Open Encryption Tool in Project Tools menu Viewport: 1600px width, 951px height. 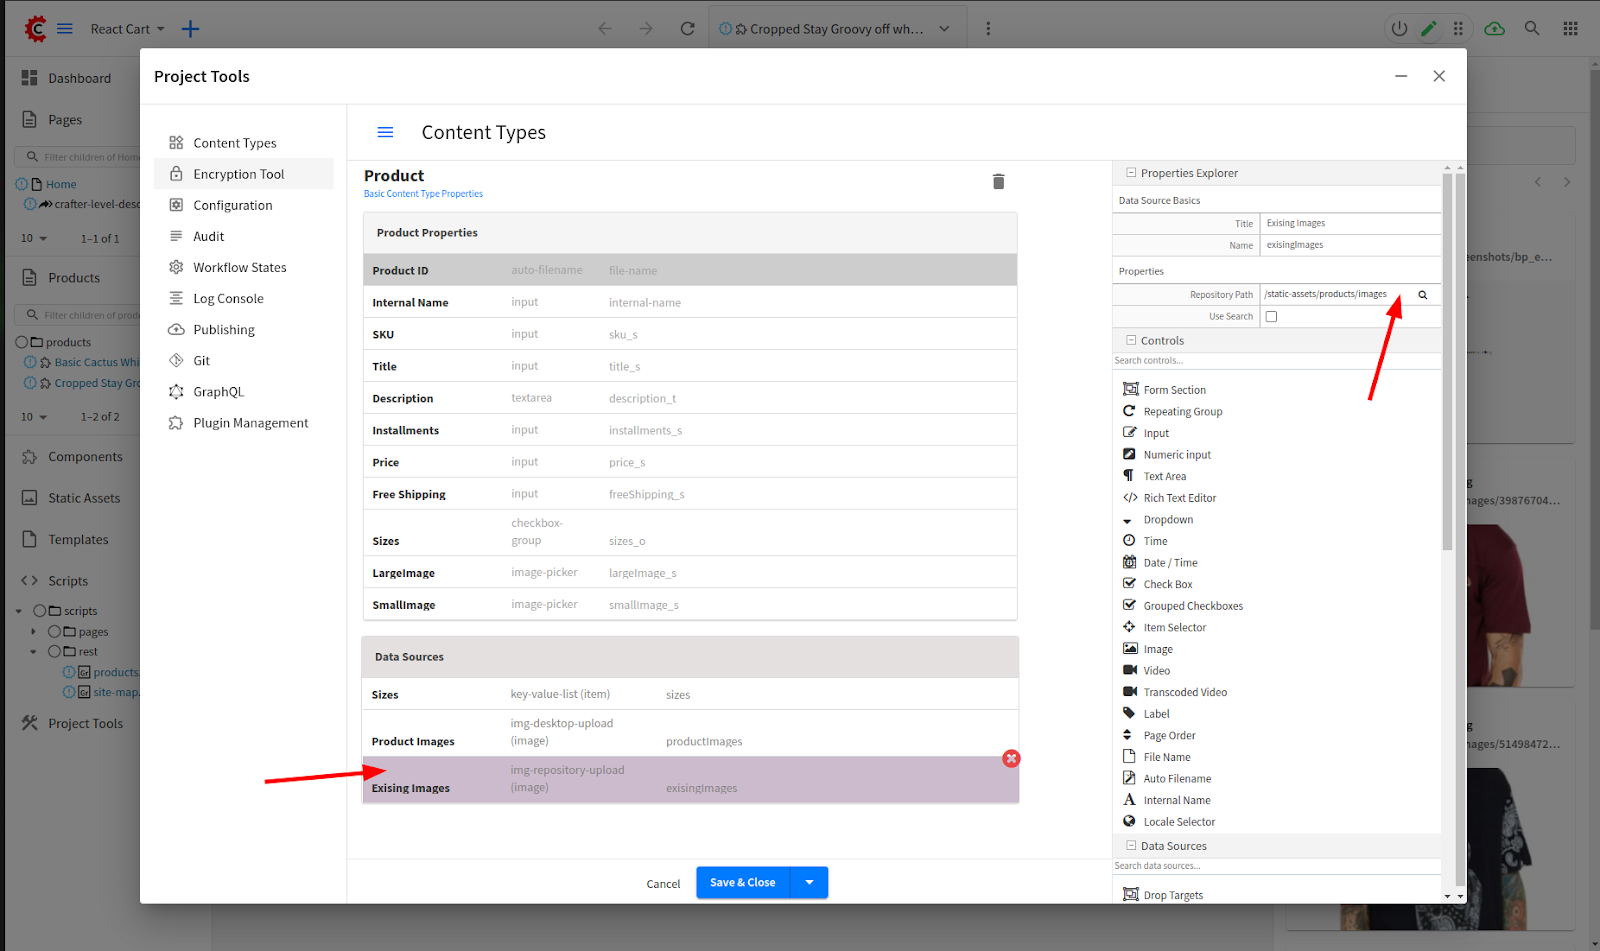238,174
